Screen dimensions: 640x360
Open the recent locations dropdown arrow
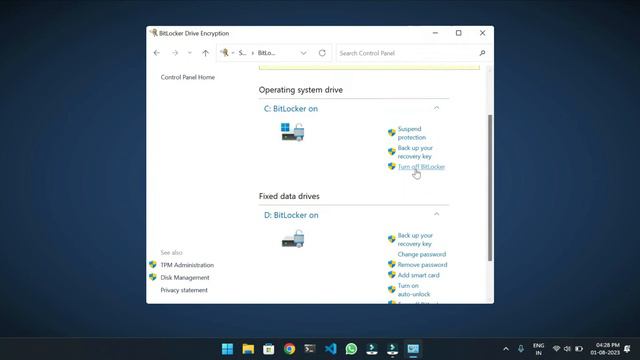(x=189, y=53)
